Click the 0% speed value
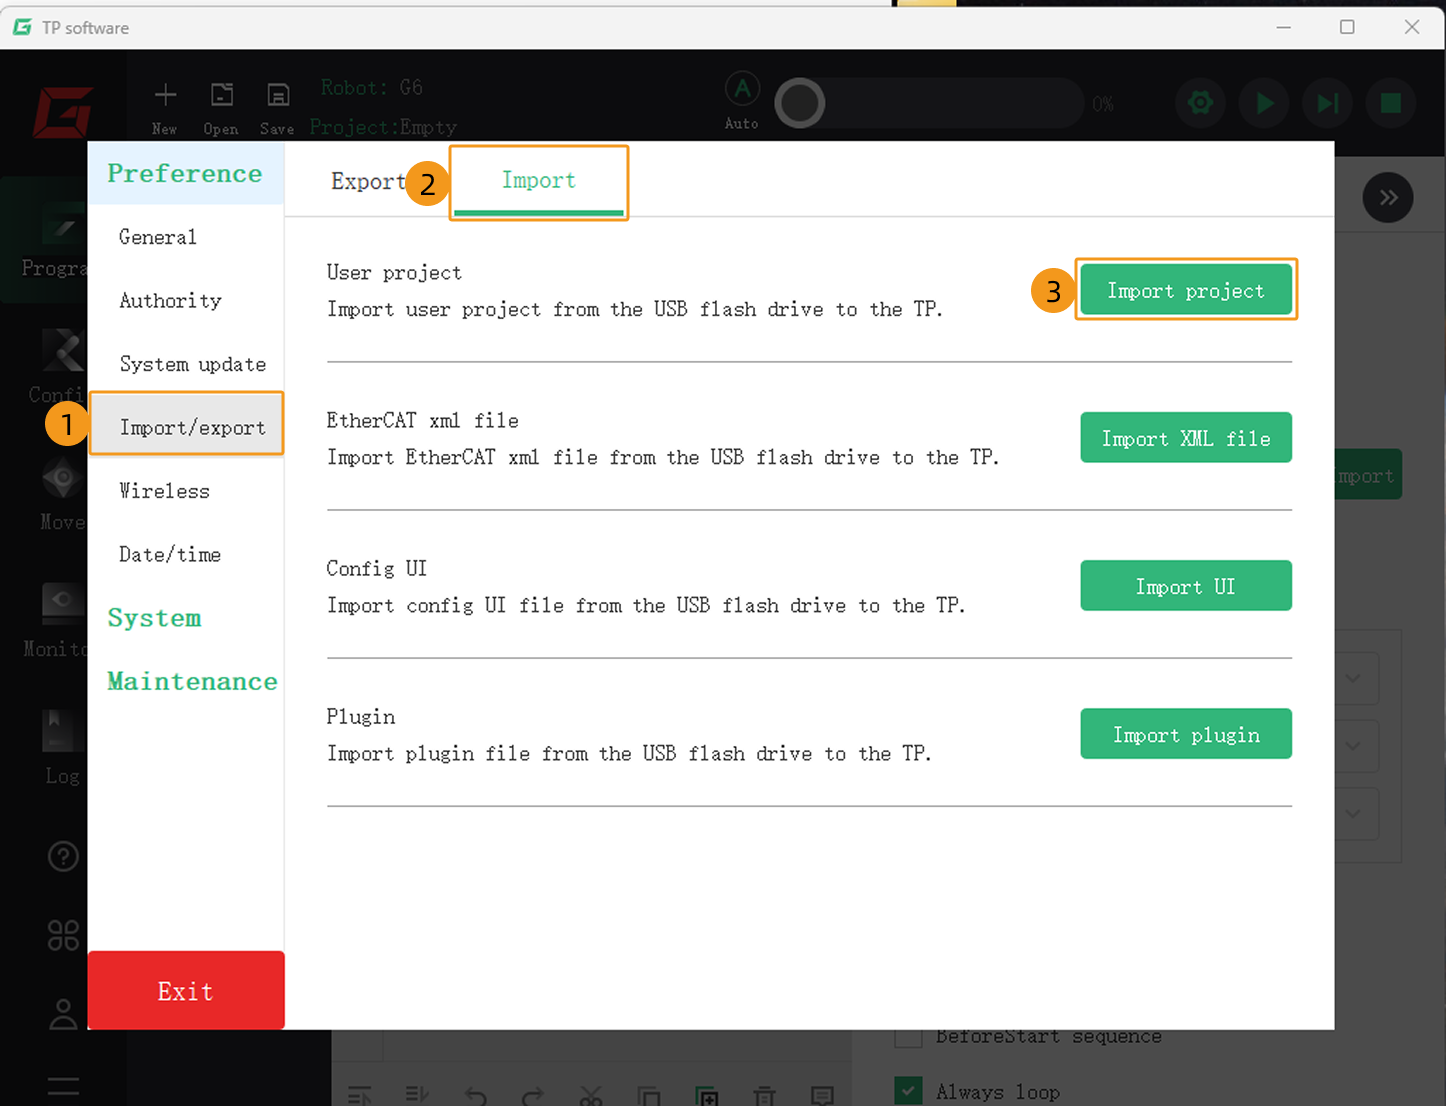The image size is (1446, 1106). click(1103, 104)
